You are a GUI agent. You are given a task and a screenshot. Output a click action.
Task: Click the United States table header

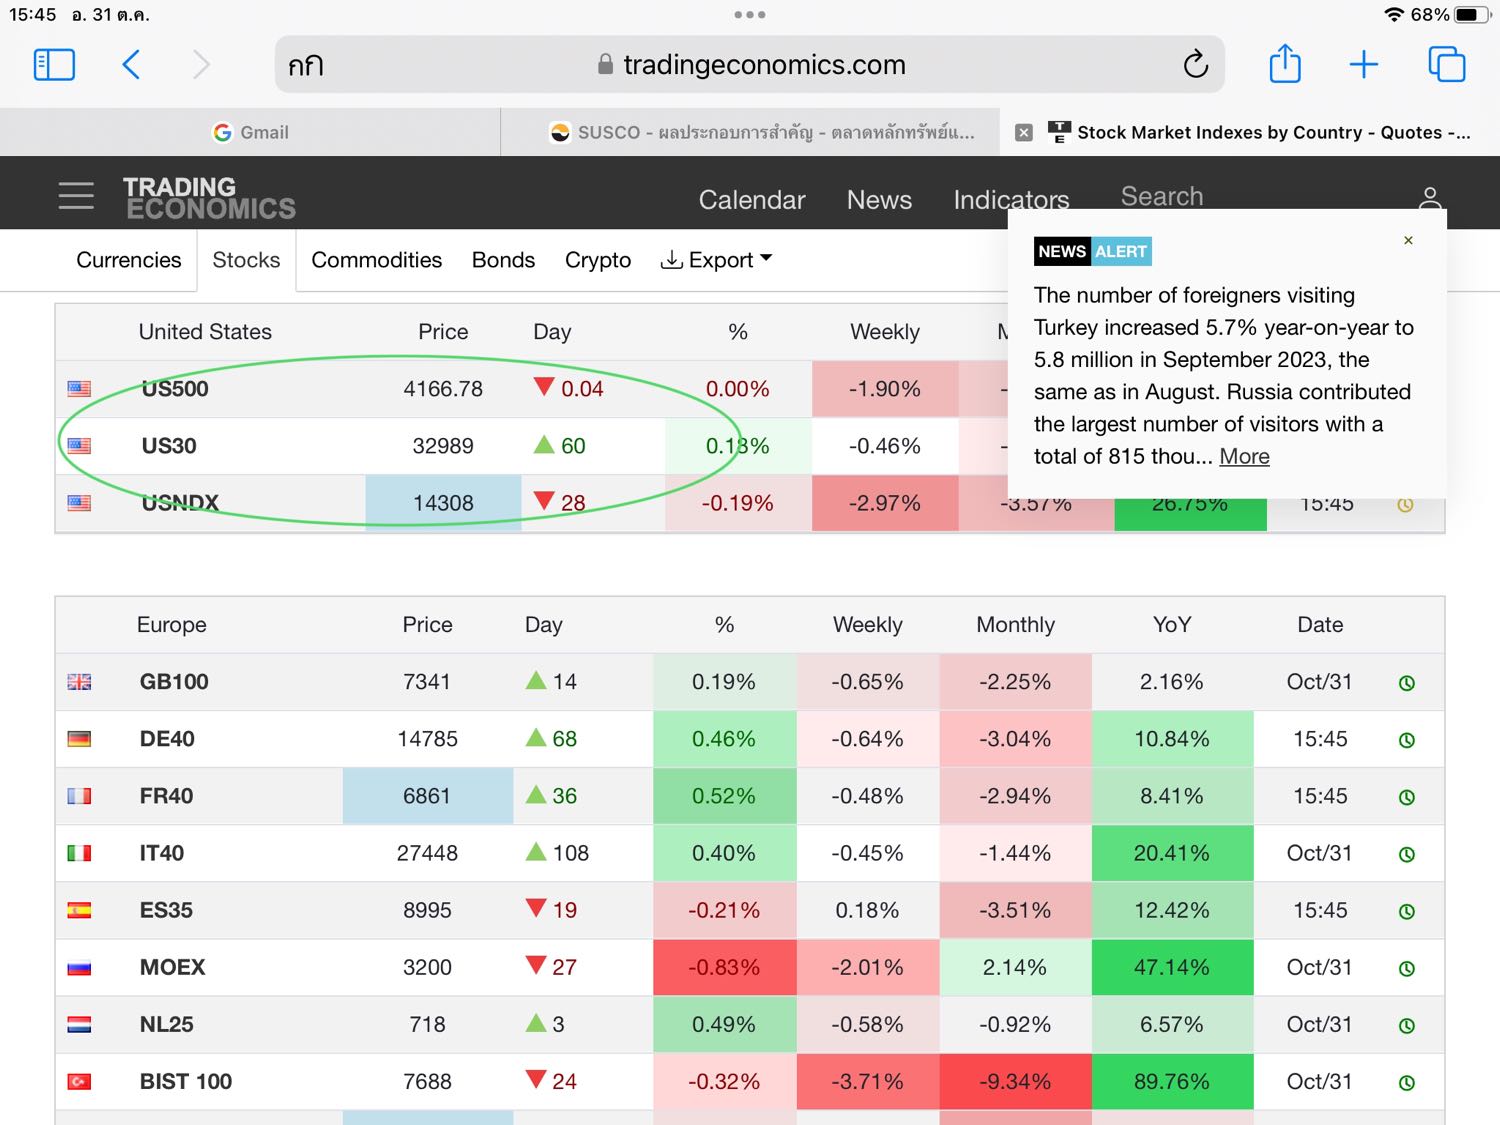tap(205, 332)
